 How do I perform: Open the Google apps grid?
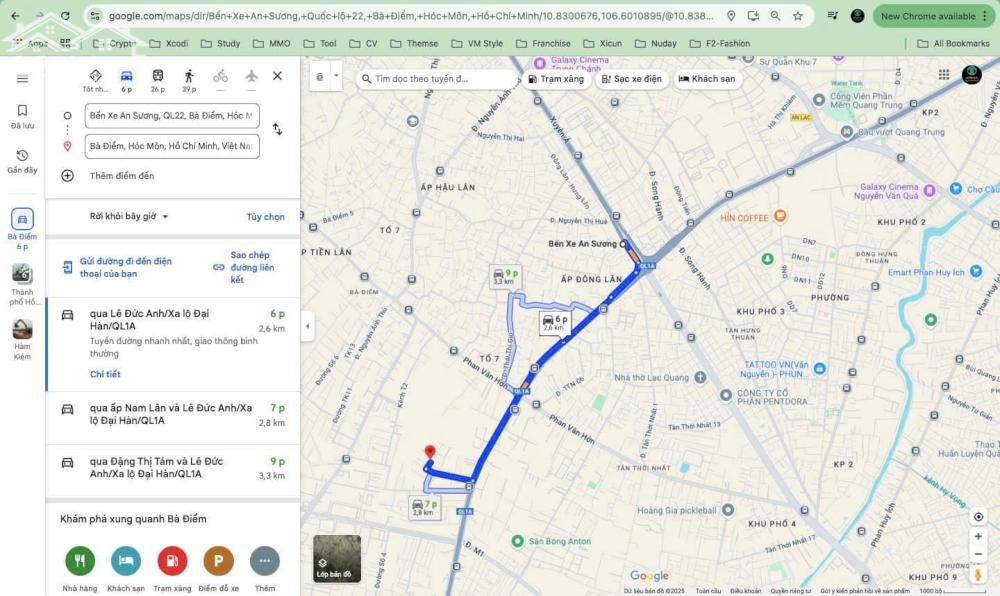943,76
